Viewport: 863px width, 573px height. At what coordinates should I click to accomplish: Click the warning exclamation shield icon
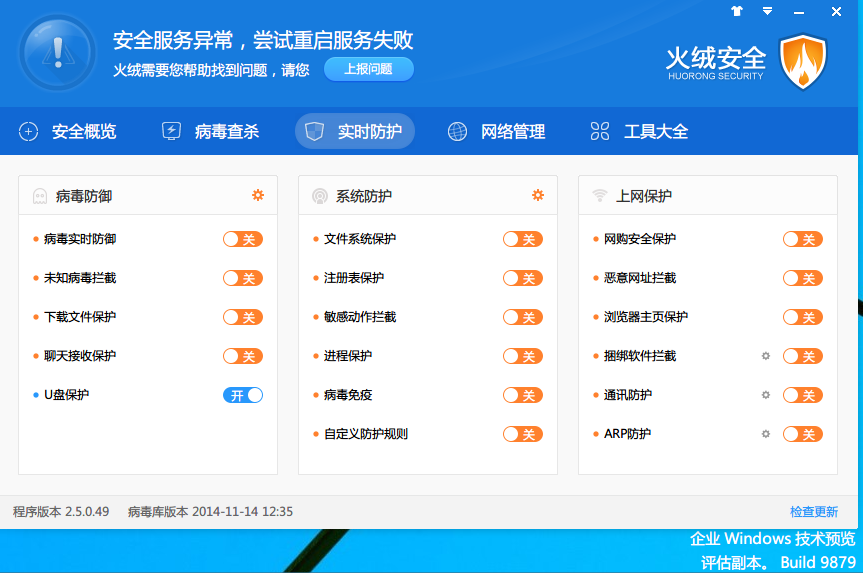point(56,53)
